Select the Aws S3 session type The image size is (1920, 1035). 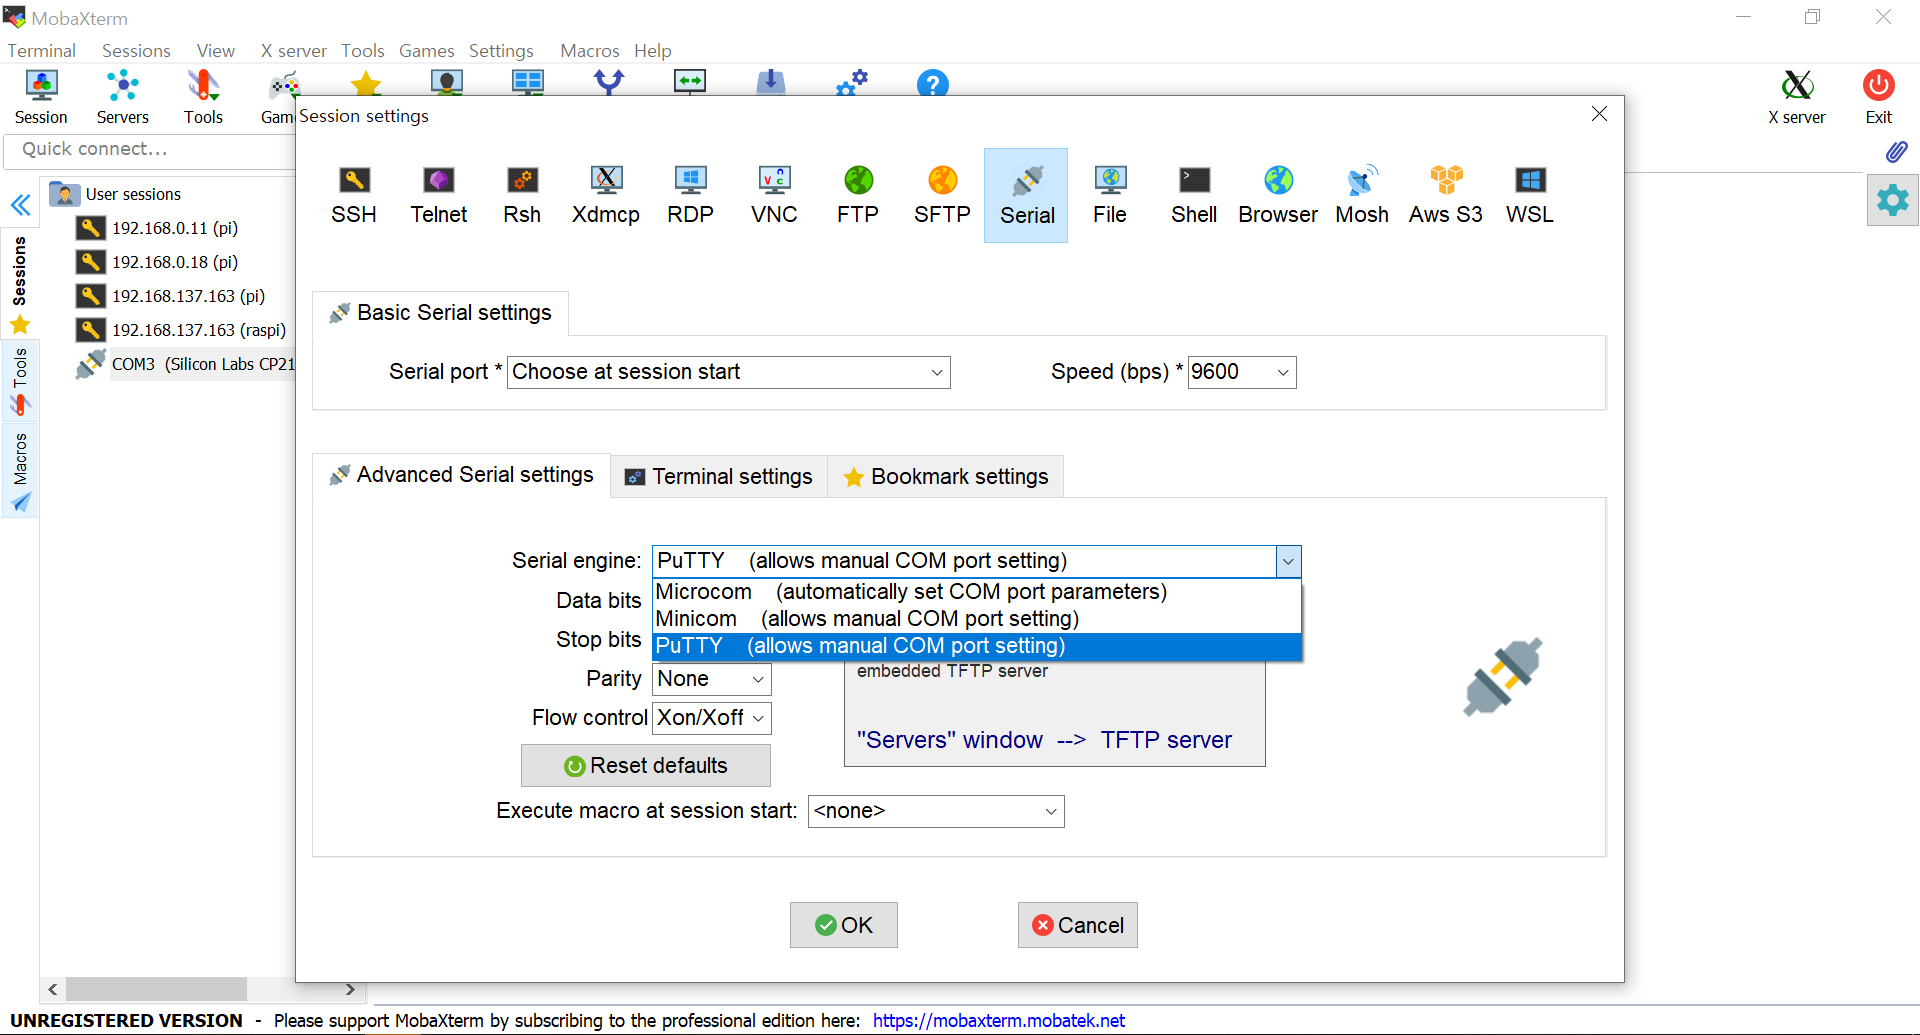(x=1446, y=196)
